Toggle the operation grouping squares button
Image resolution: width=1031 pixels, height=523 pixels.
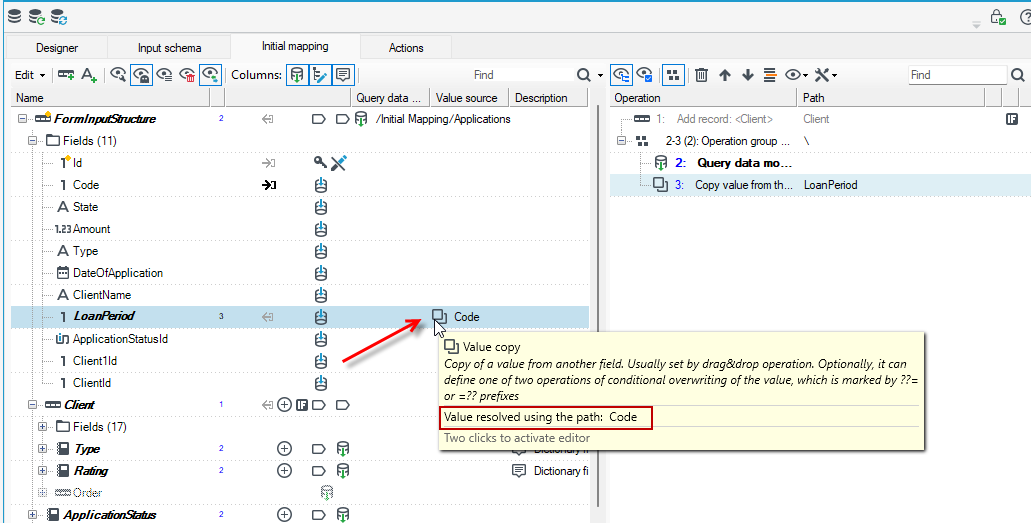[673, 75]
